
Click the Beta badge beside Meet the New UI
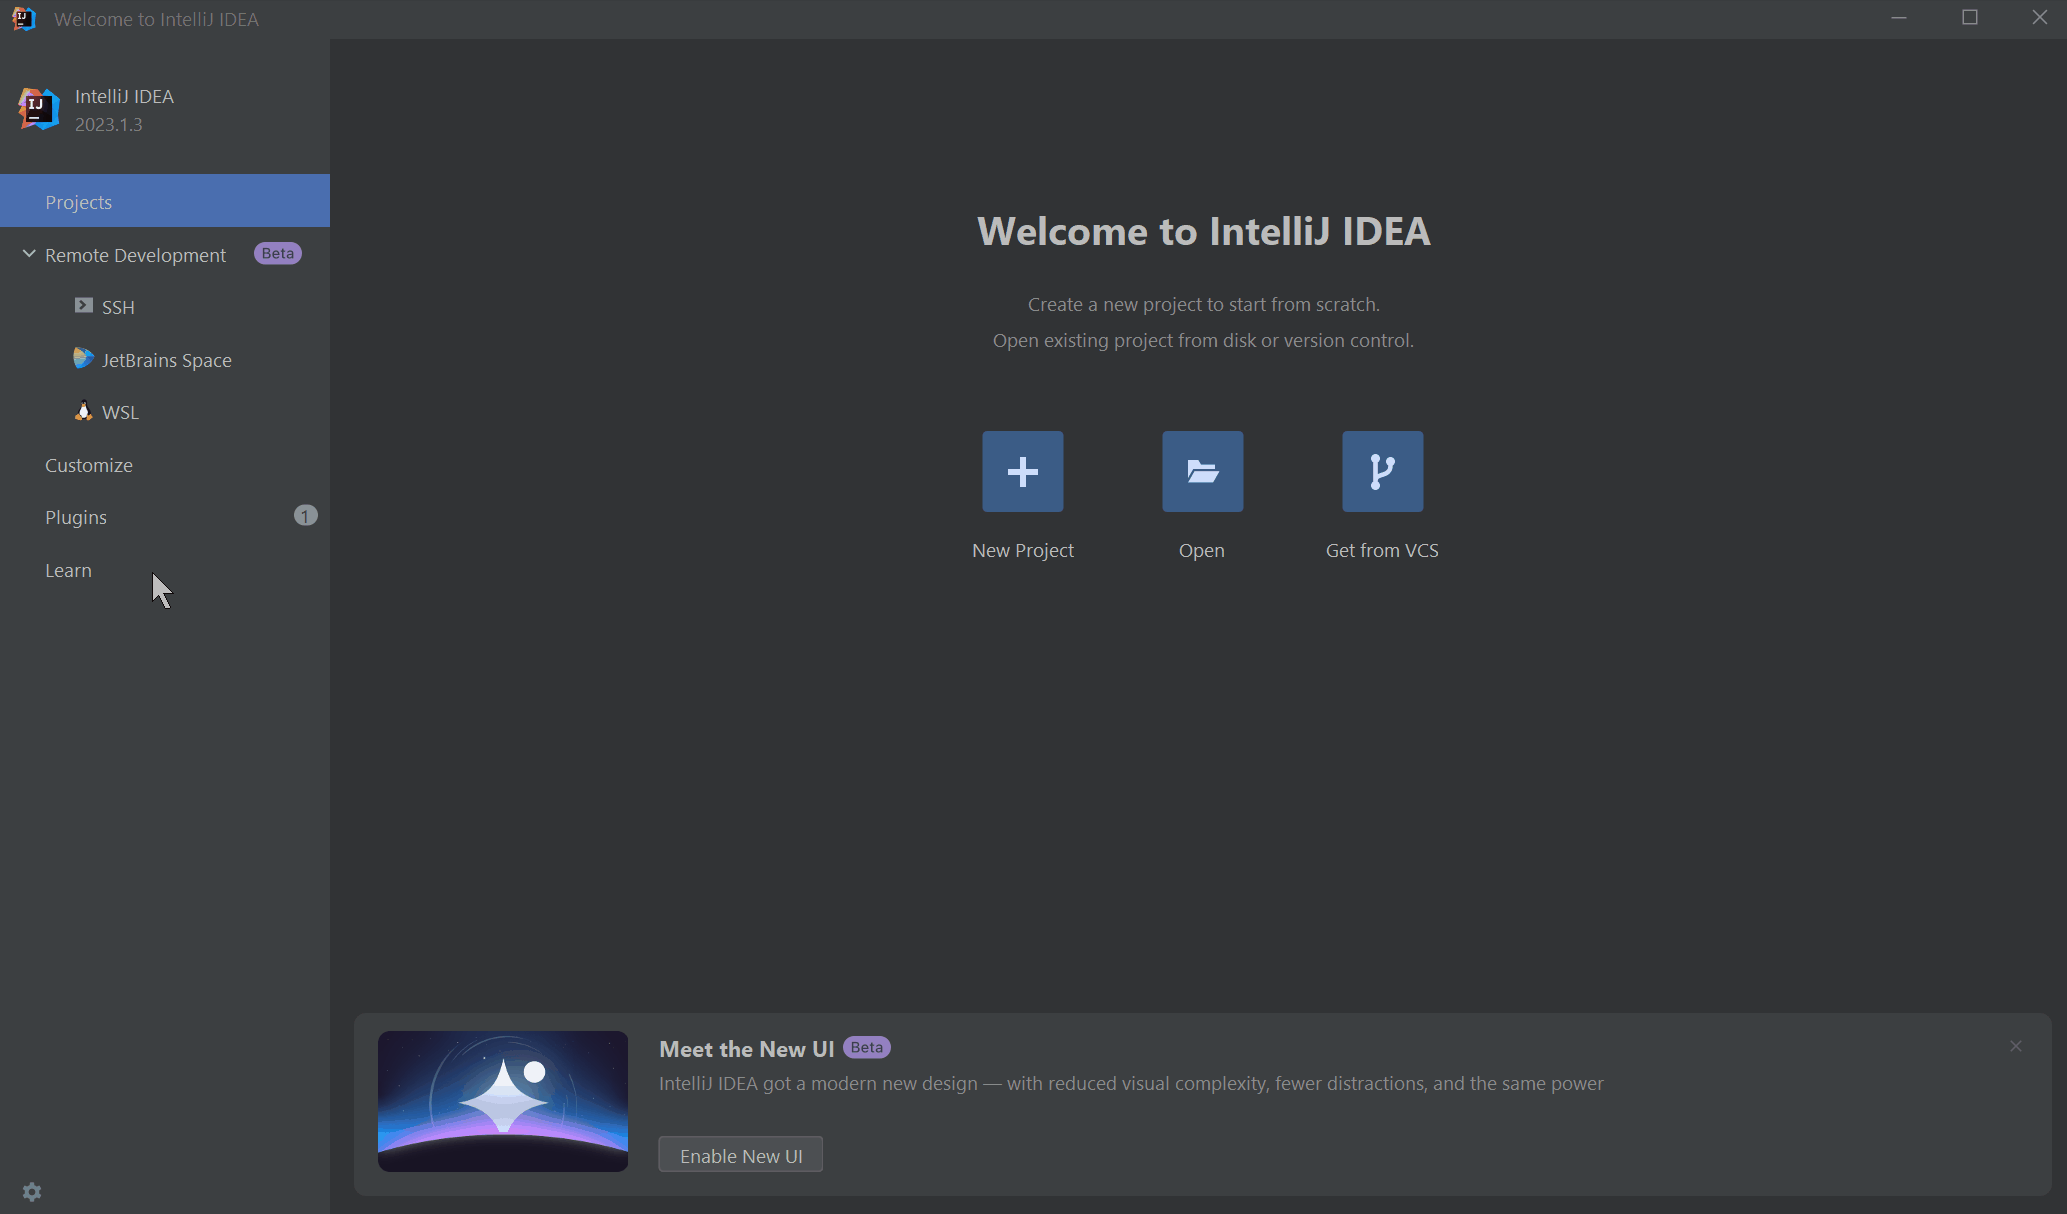867,1047
